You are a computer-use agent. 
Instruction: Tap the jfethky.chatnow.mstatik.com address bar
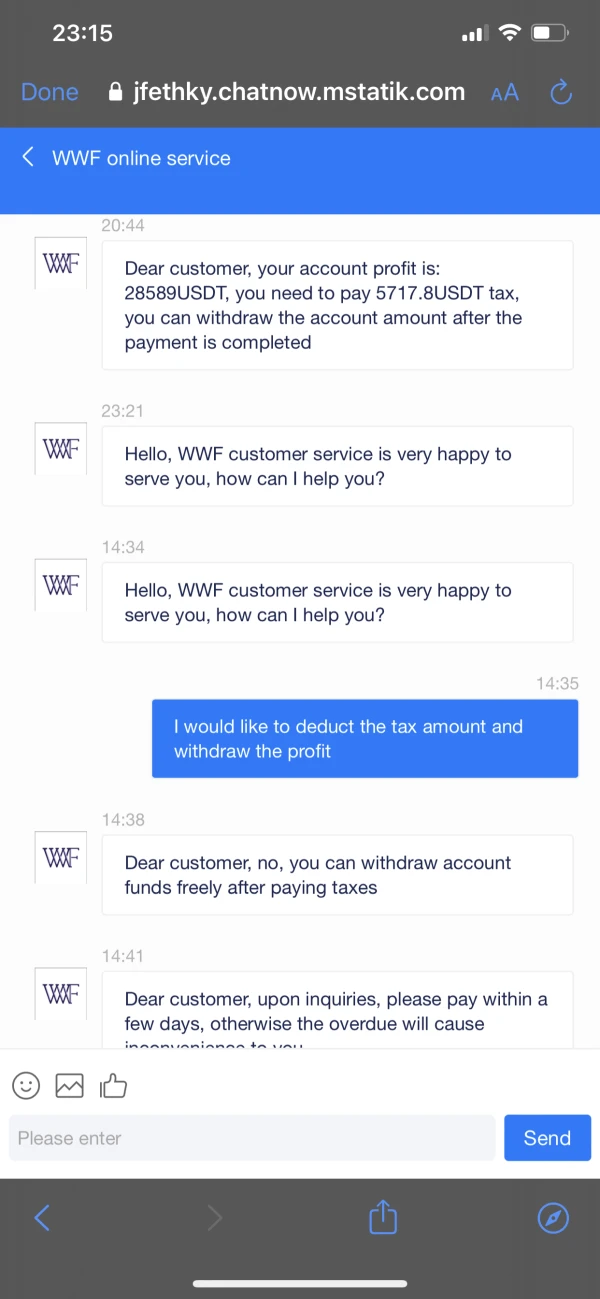tap(299, 93)
